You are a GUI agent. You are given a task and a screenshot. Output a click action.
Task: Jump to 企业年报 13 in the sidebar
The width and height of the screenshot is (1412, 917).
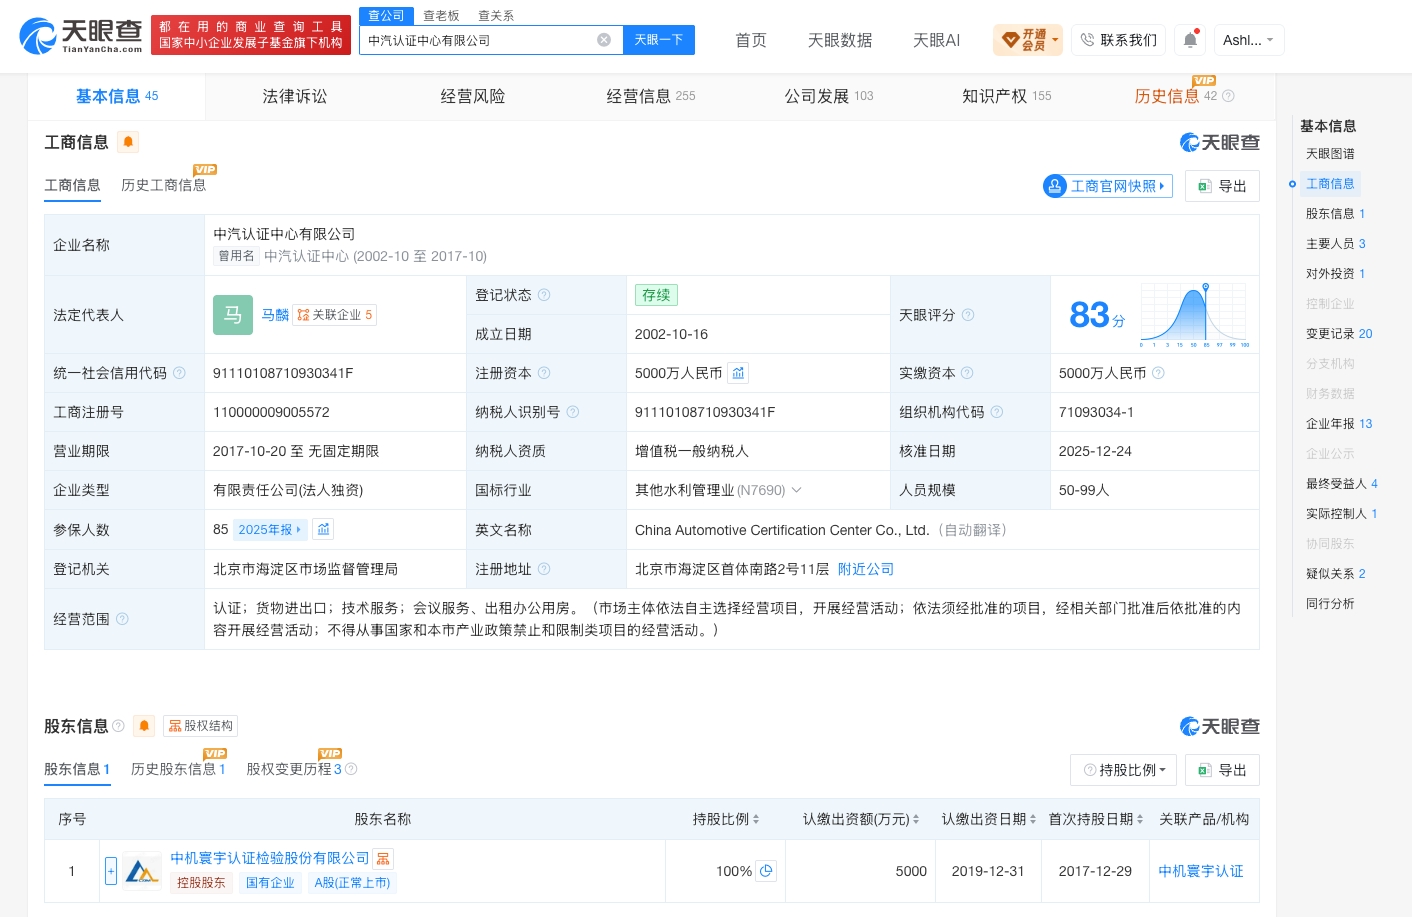pos(1339,424)
